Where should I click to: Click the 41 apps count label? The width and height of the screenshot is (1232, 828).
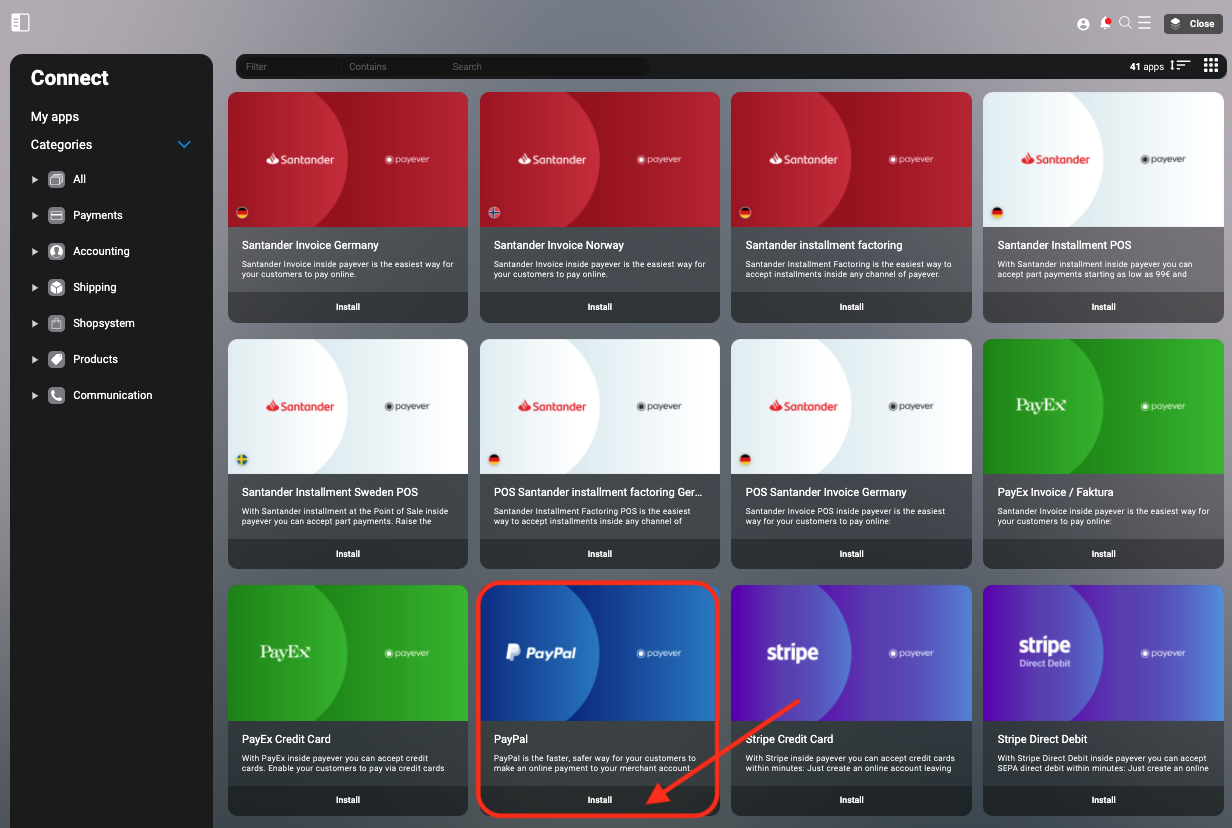(1147, 67)
